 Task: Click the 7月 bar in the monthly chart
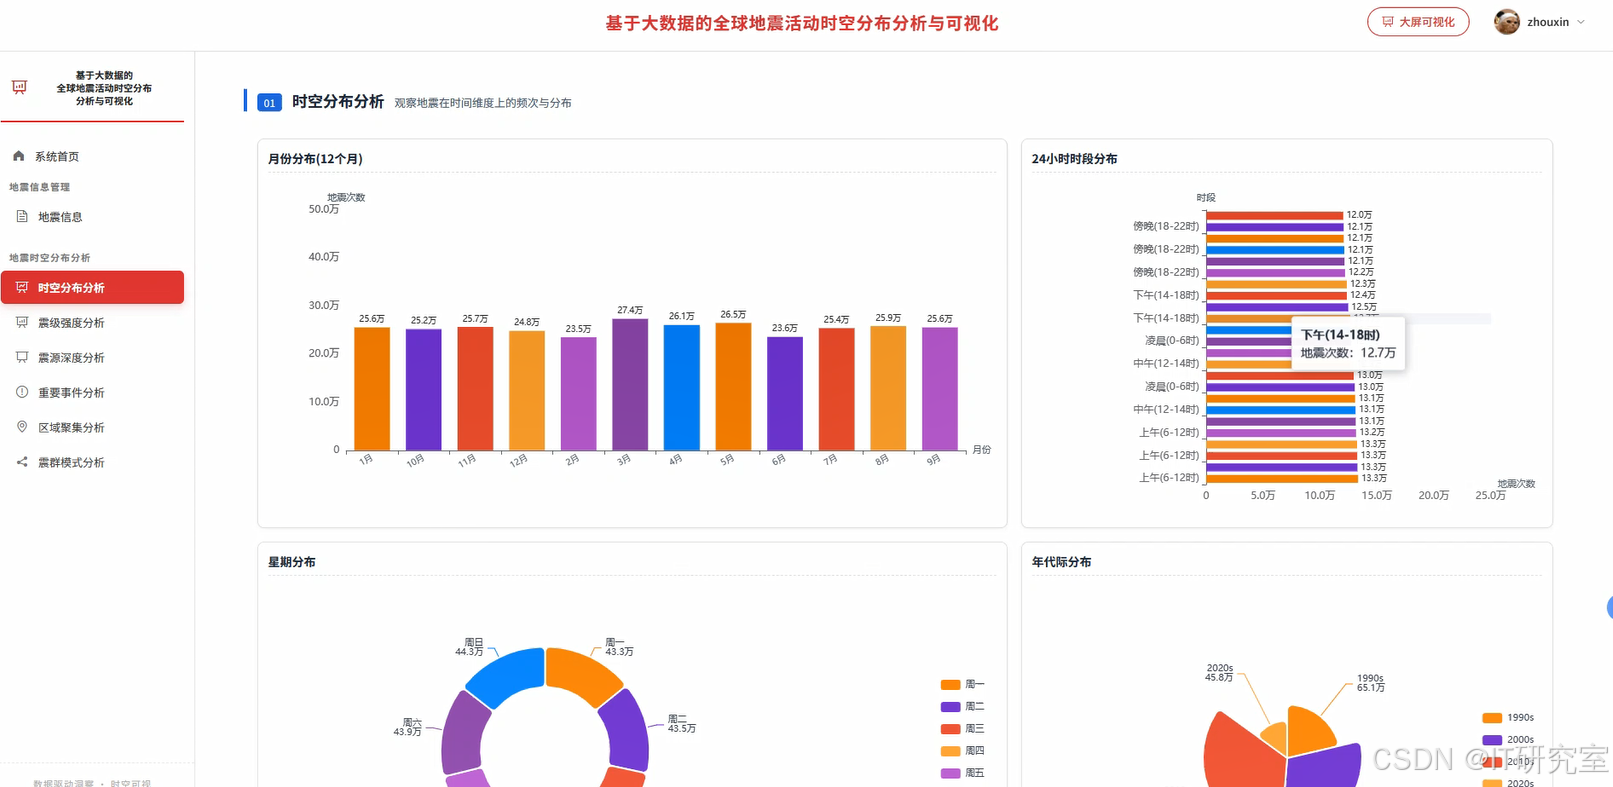[837, 390]
